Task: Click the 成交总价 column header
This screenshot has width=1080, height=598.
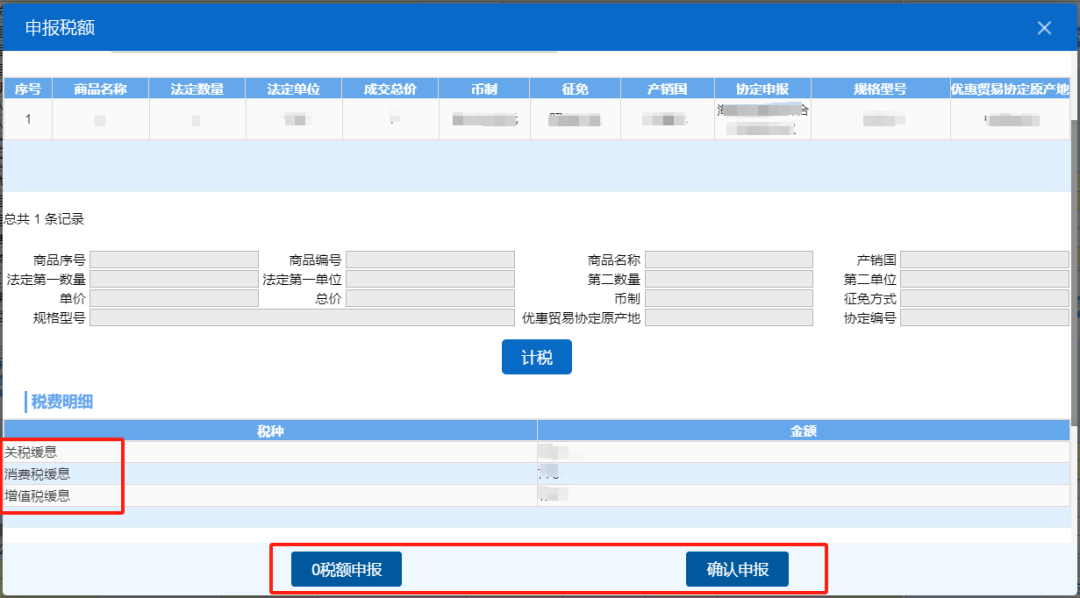Action: pyautogui.click(x=390, y=89)
